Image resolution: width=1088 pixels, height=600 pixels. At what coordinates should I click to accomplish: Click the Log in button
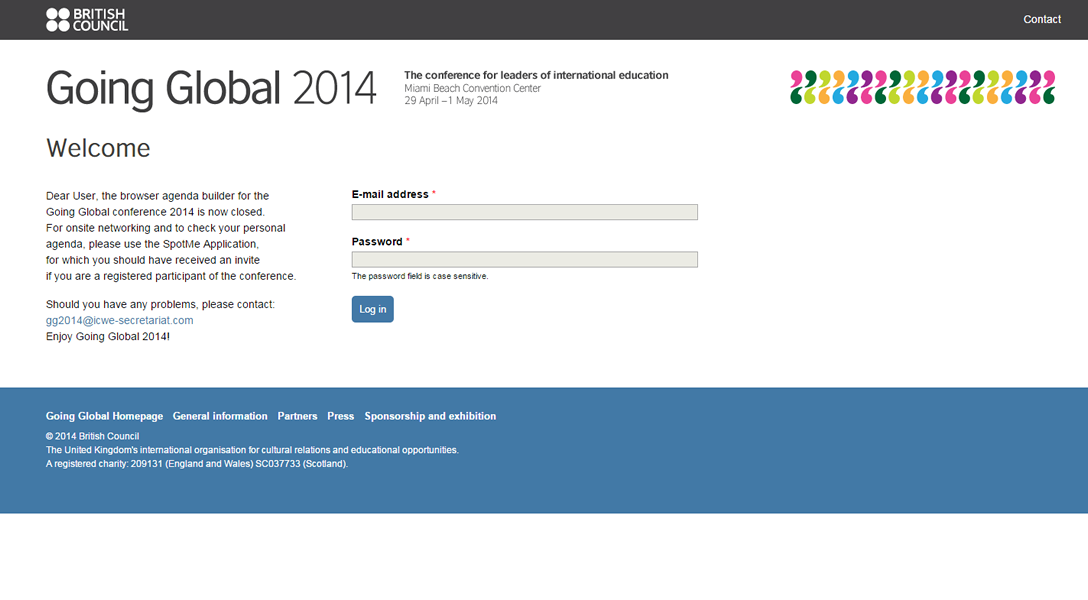tap(373, 309)
